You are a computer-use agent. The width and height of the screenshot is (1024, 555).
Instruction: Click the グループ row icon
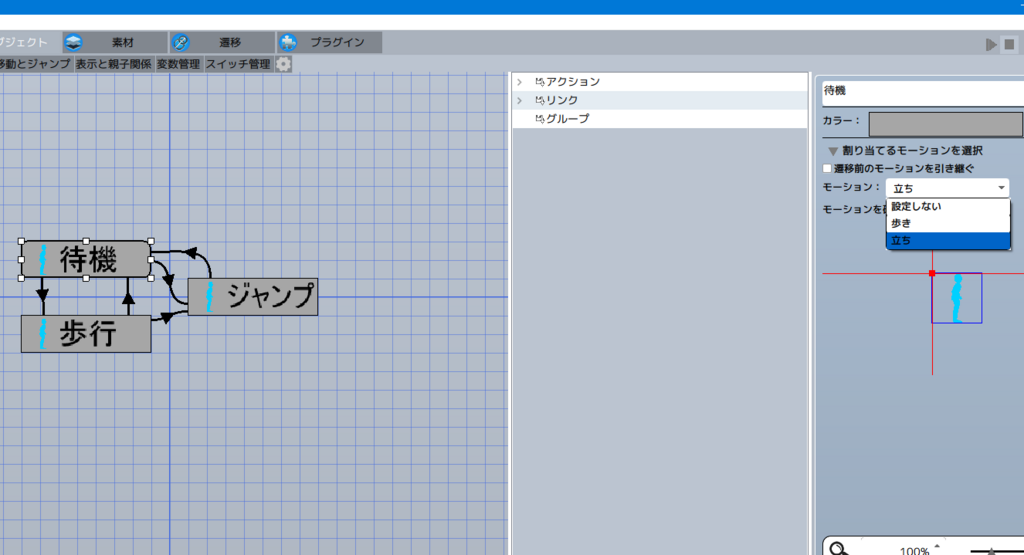point(539,118)
